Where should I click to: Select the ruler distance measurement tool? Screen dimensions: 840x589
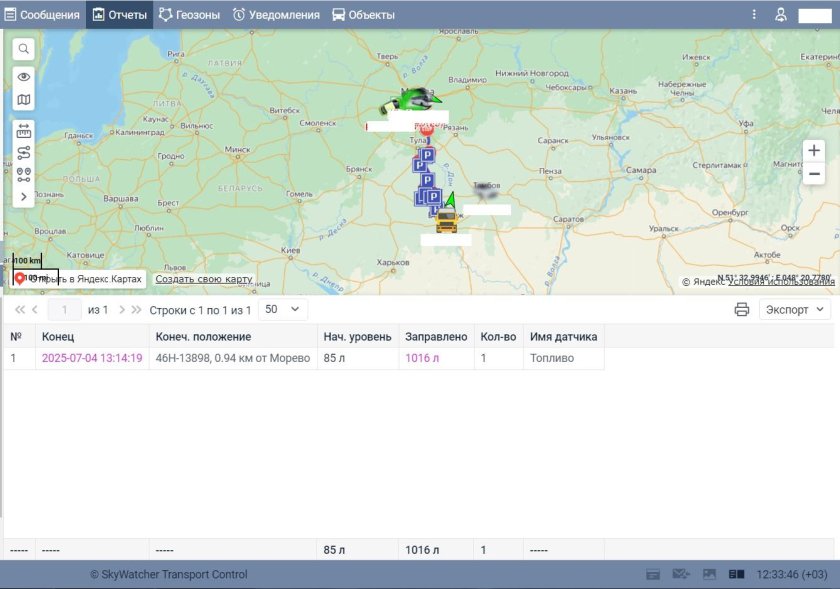tap(24, 130)
